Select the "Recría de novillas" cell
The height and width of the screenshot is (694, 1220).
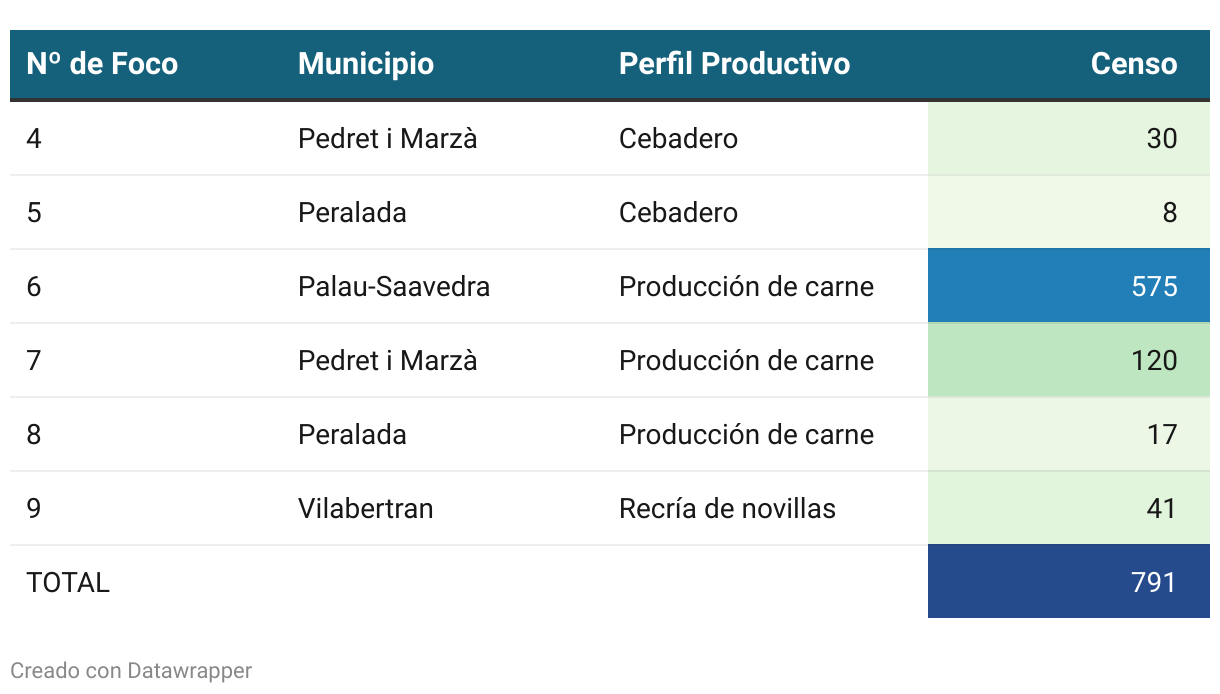pos(727,508)
